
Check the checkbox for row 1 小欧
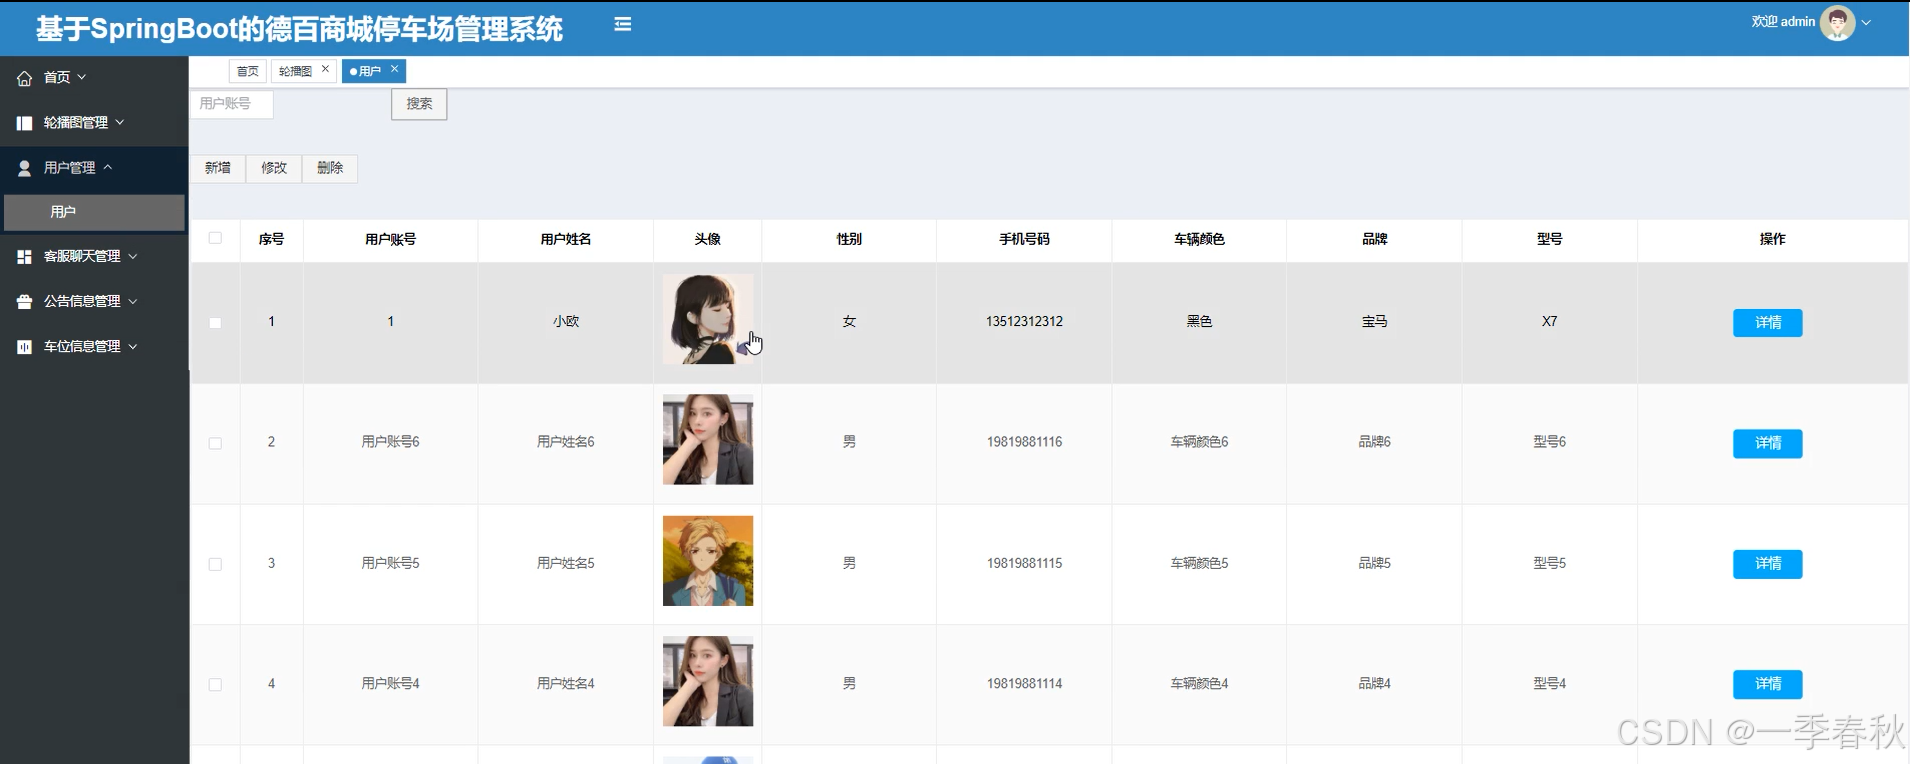(x=215, y=323)
